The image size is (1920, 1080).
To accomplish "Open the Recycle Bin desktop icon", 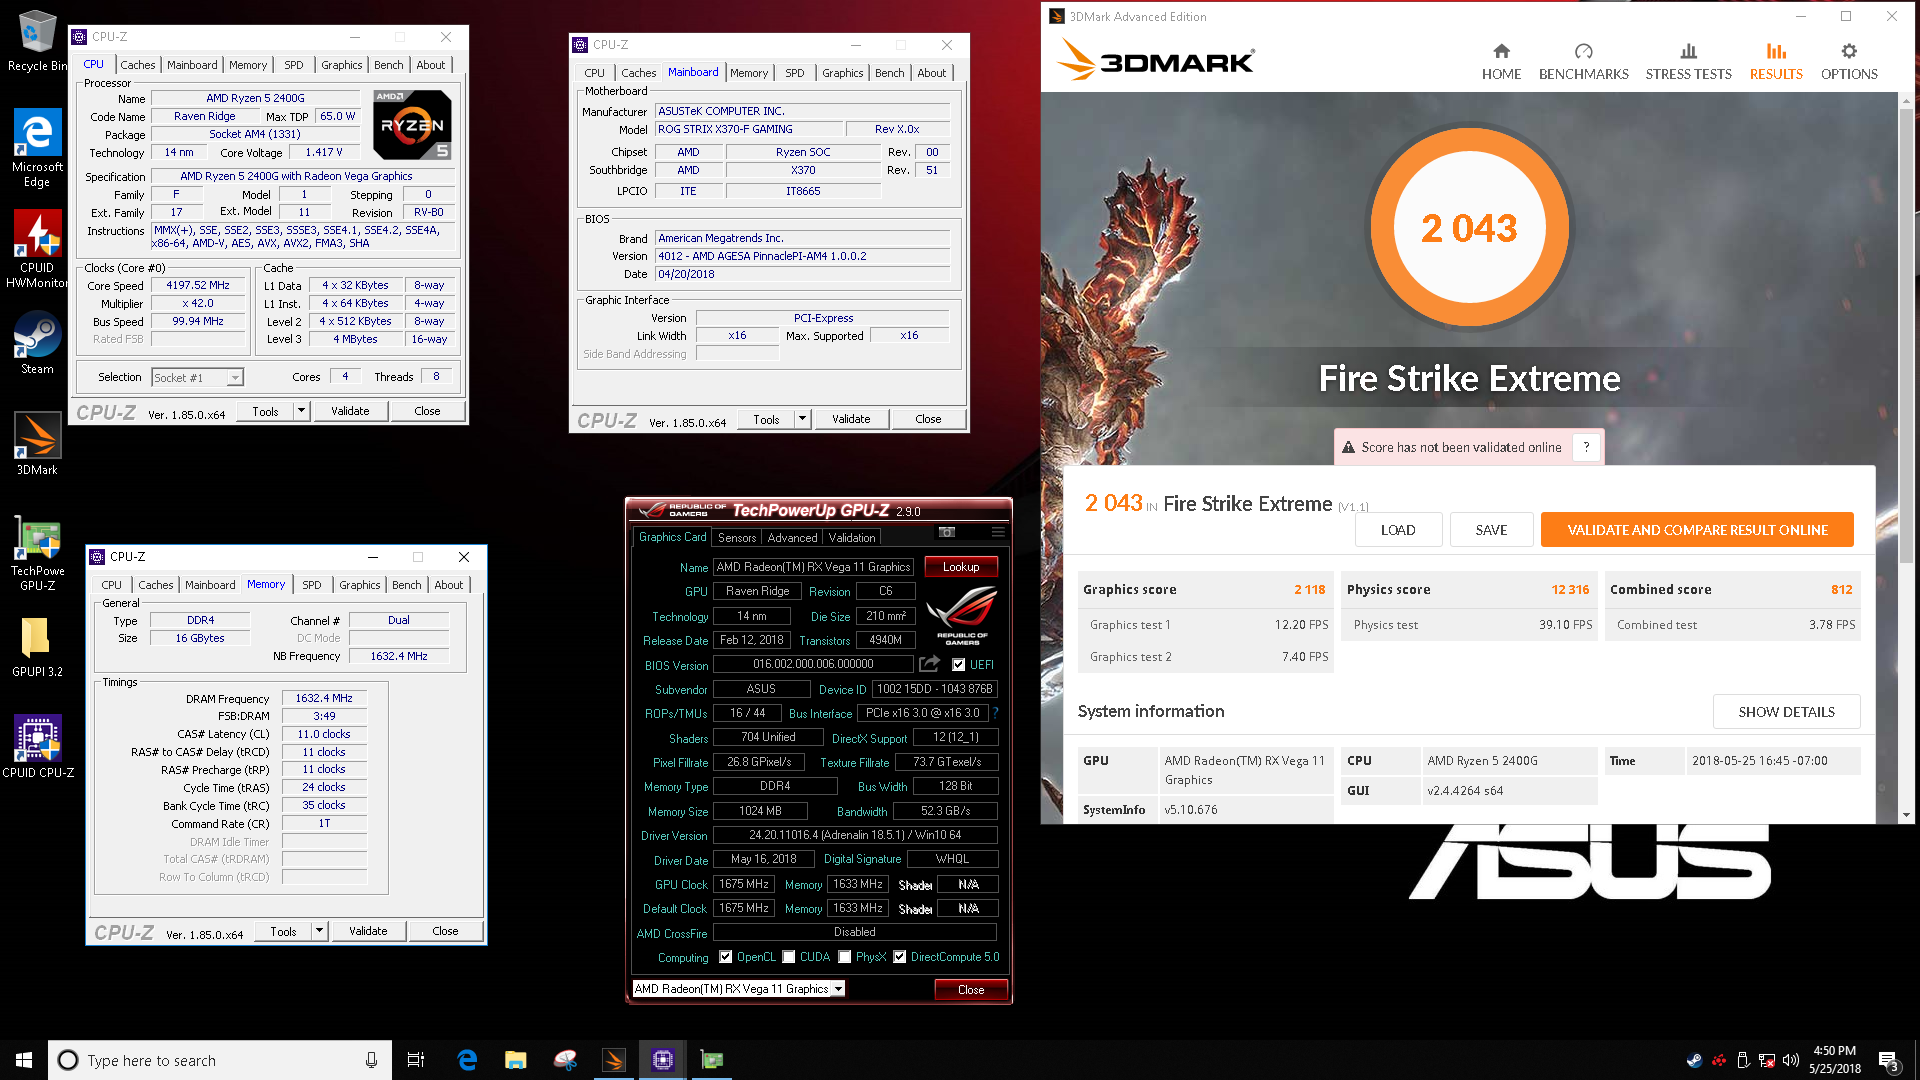I will point(37,40).
